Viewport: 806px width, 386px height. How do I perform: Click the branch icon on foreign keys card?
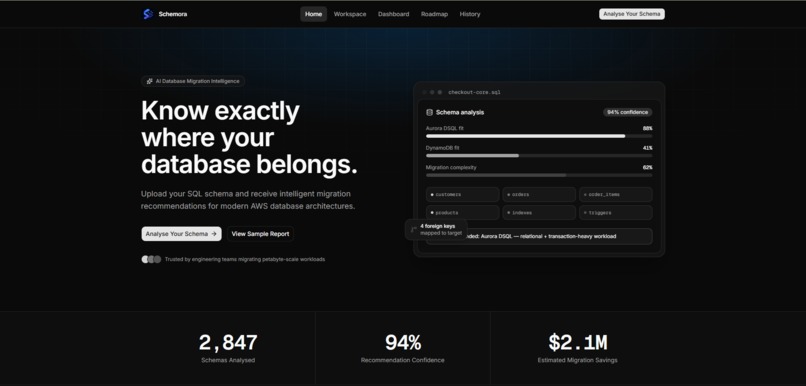pos(413,230)
